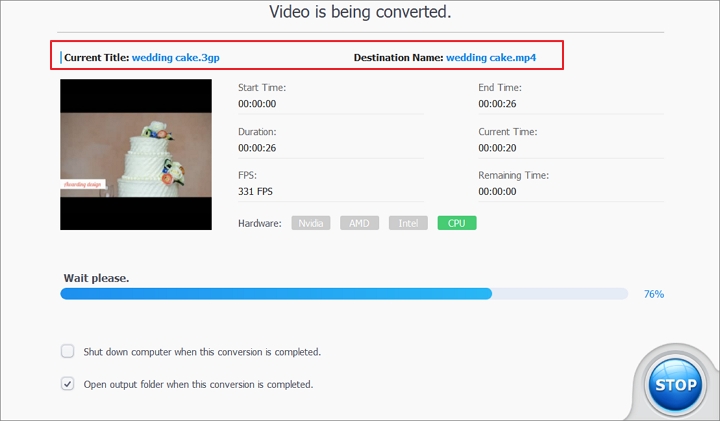
Task: Click the wedding cake.mp4 destination name
Action: click(491, 57)
